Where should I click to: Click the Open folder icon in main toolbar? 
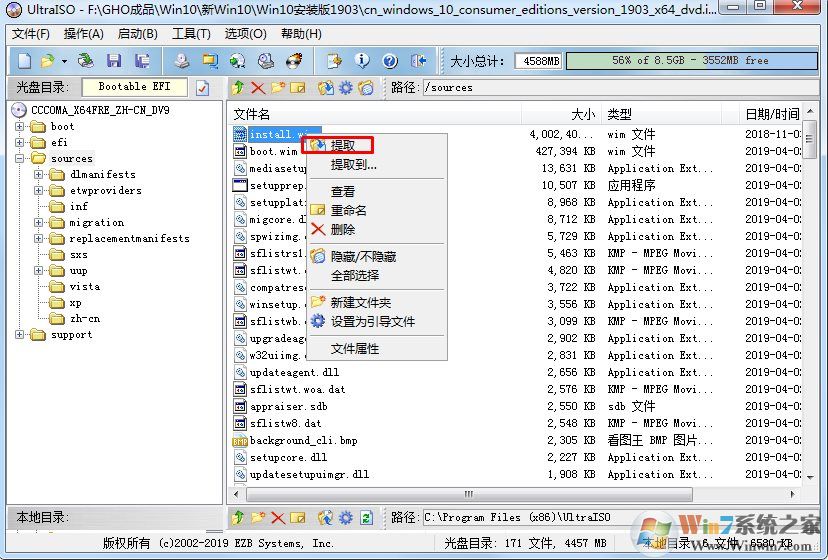click(x=48, y=61)
